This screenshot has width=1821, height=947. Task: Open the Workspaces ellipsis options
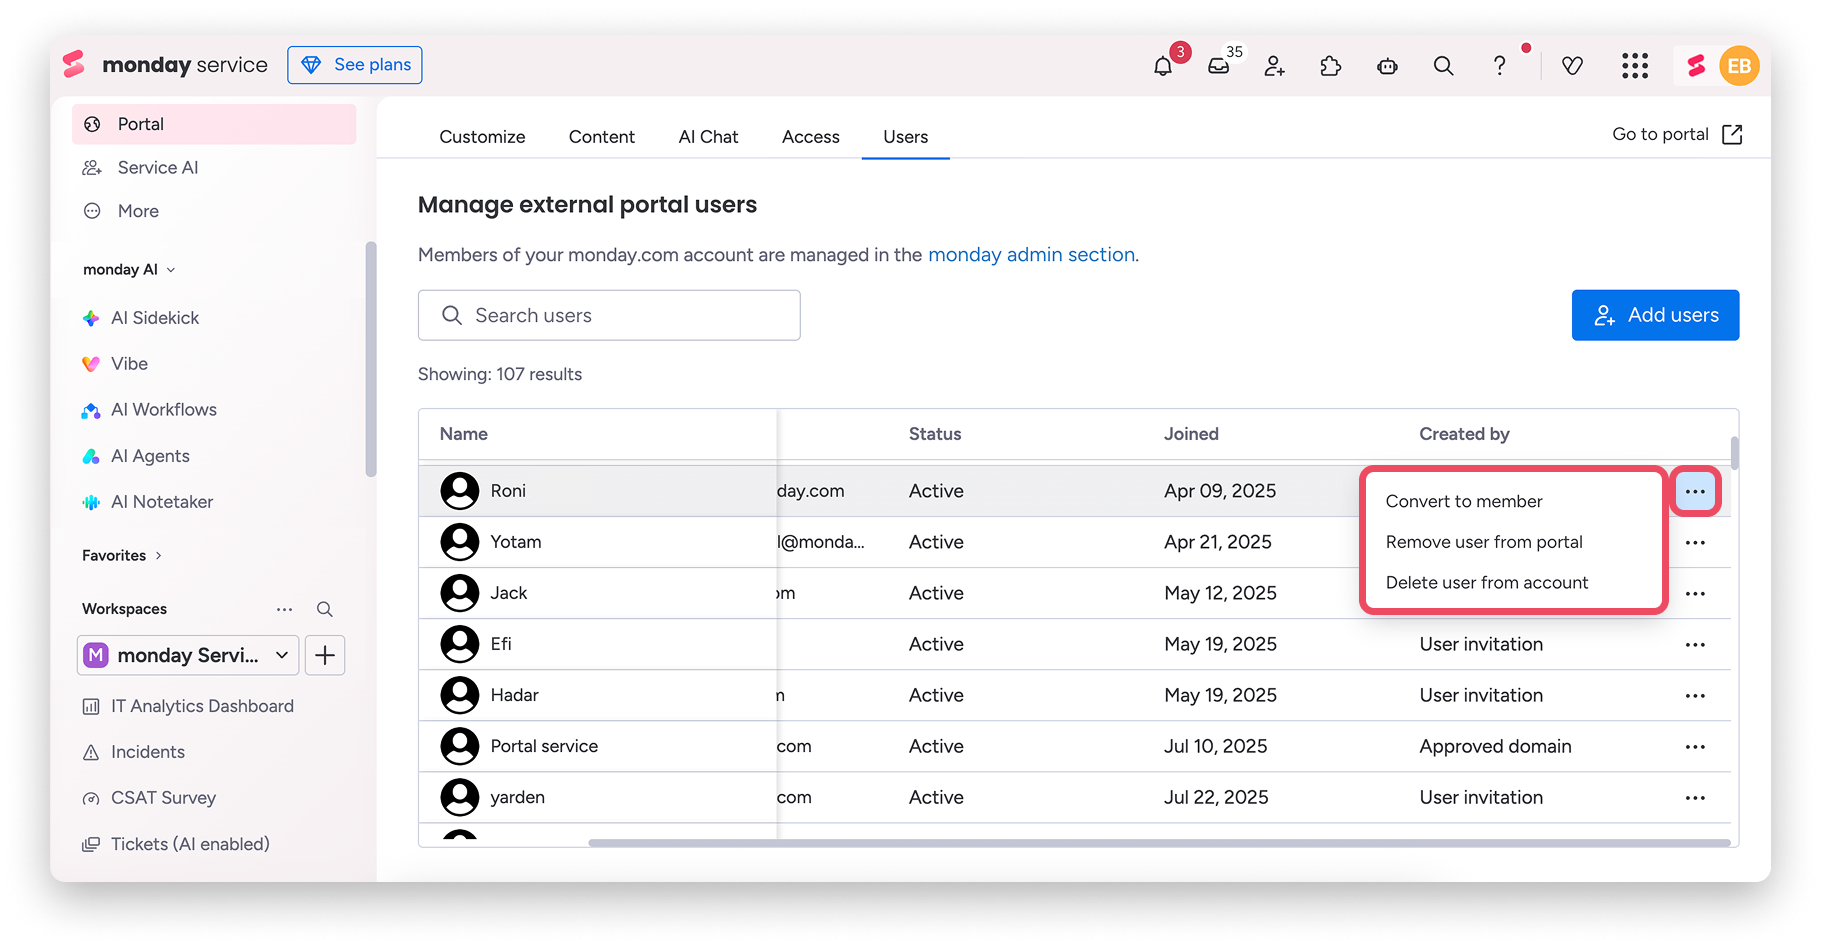click(x=285, y=609)
